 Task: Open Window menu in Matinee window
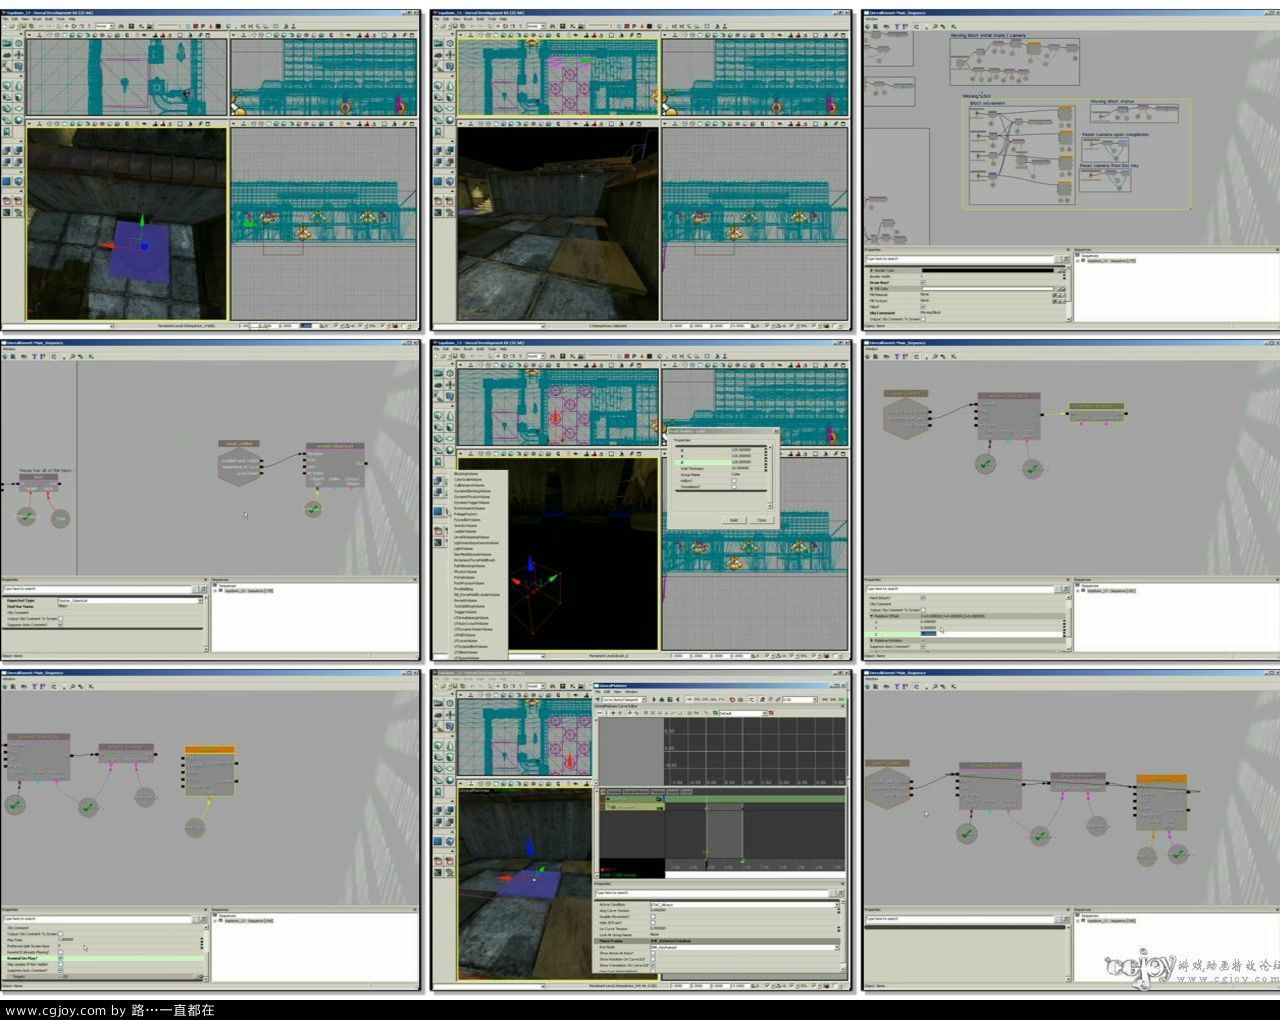click(x=631, y=692)
